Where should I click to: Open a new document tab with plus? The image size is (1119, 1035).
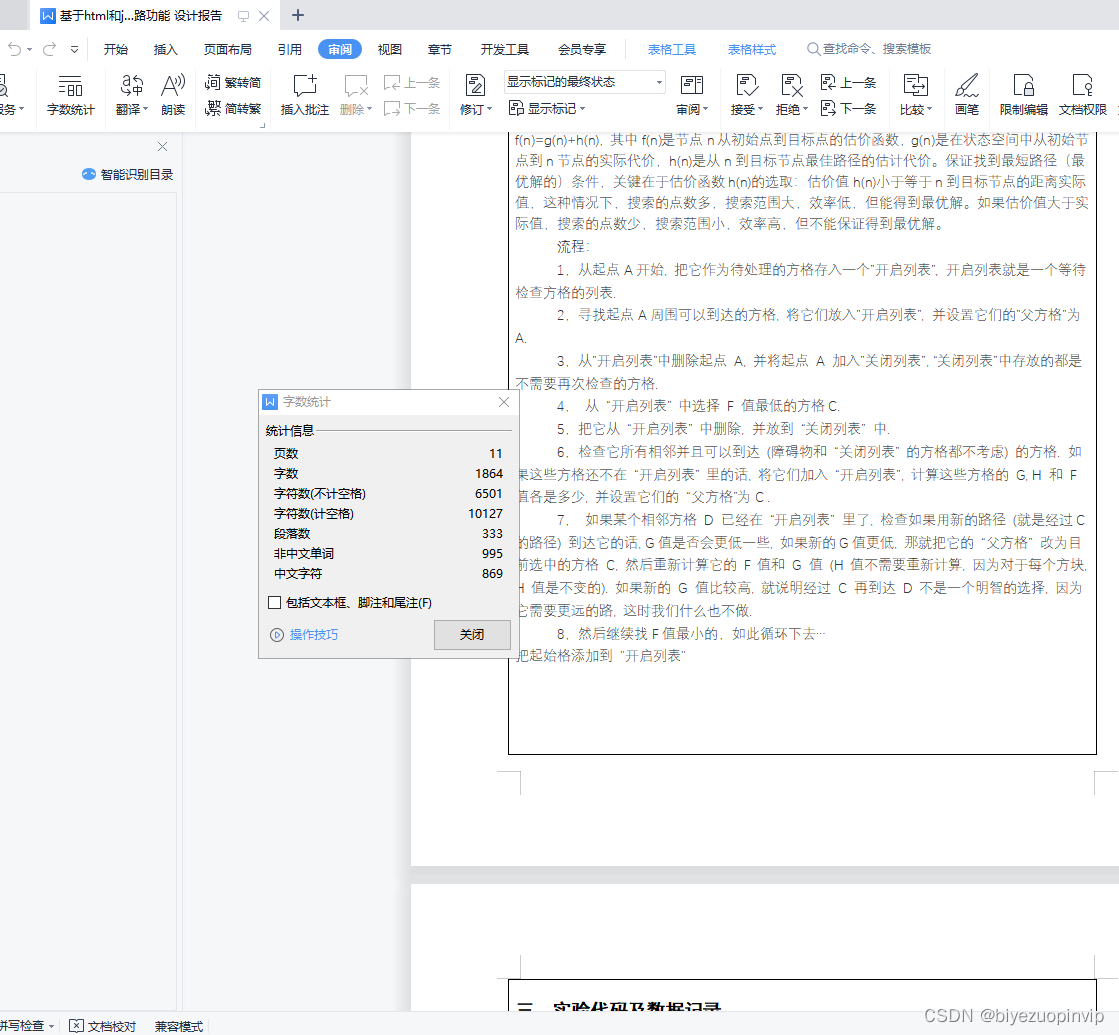298,15
